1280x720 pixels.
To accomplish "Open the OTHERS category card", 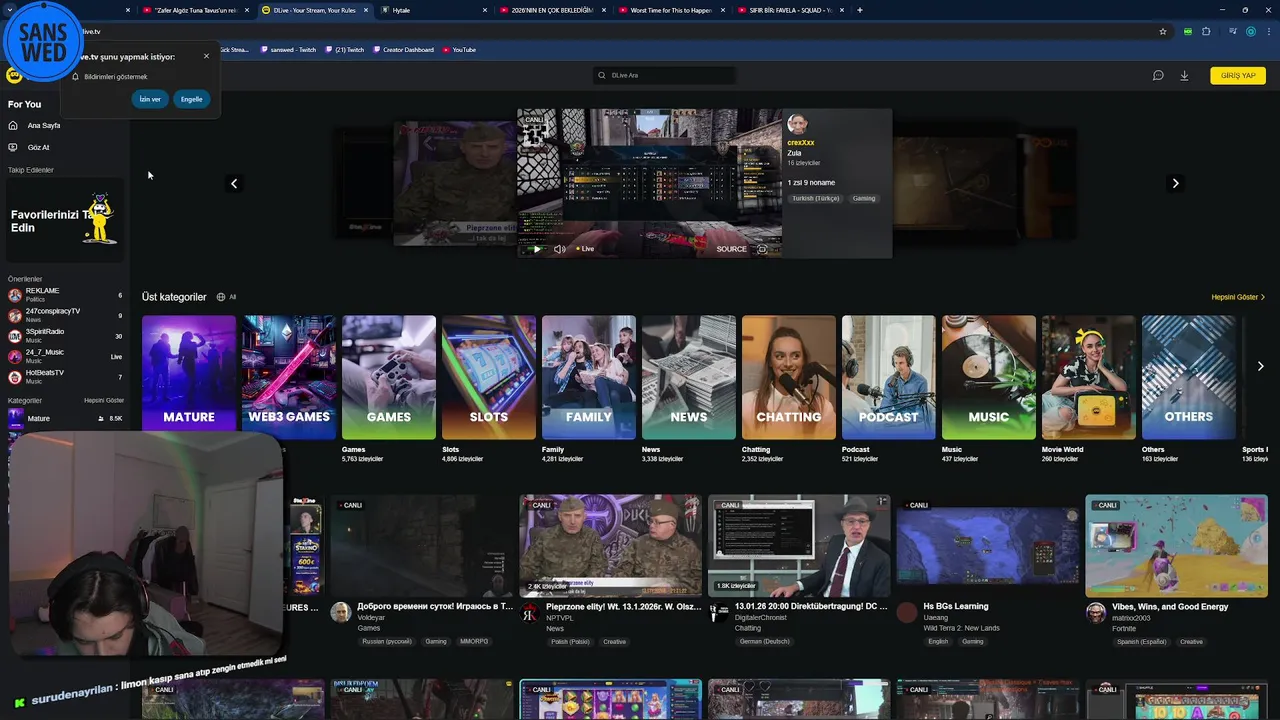I will pyautogui.click(x=1189, y=377).
